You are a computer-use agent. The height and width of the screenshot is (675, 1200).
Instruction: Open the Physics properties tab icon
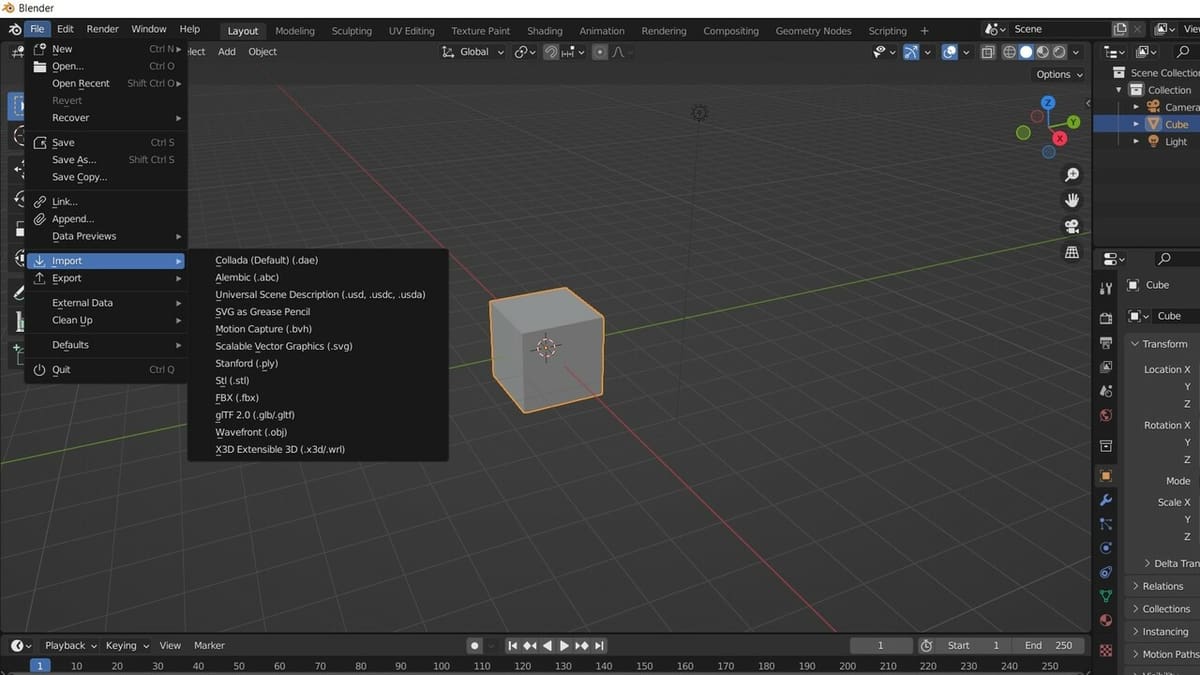coord(1105,547)
